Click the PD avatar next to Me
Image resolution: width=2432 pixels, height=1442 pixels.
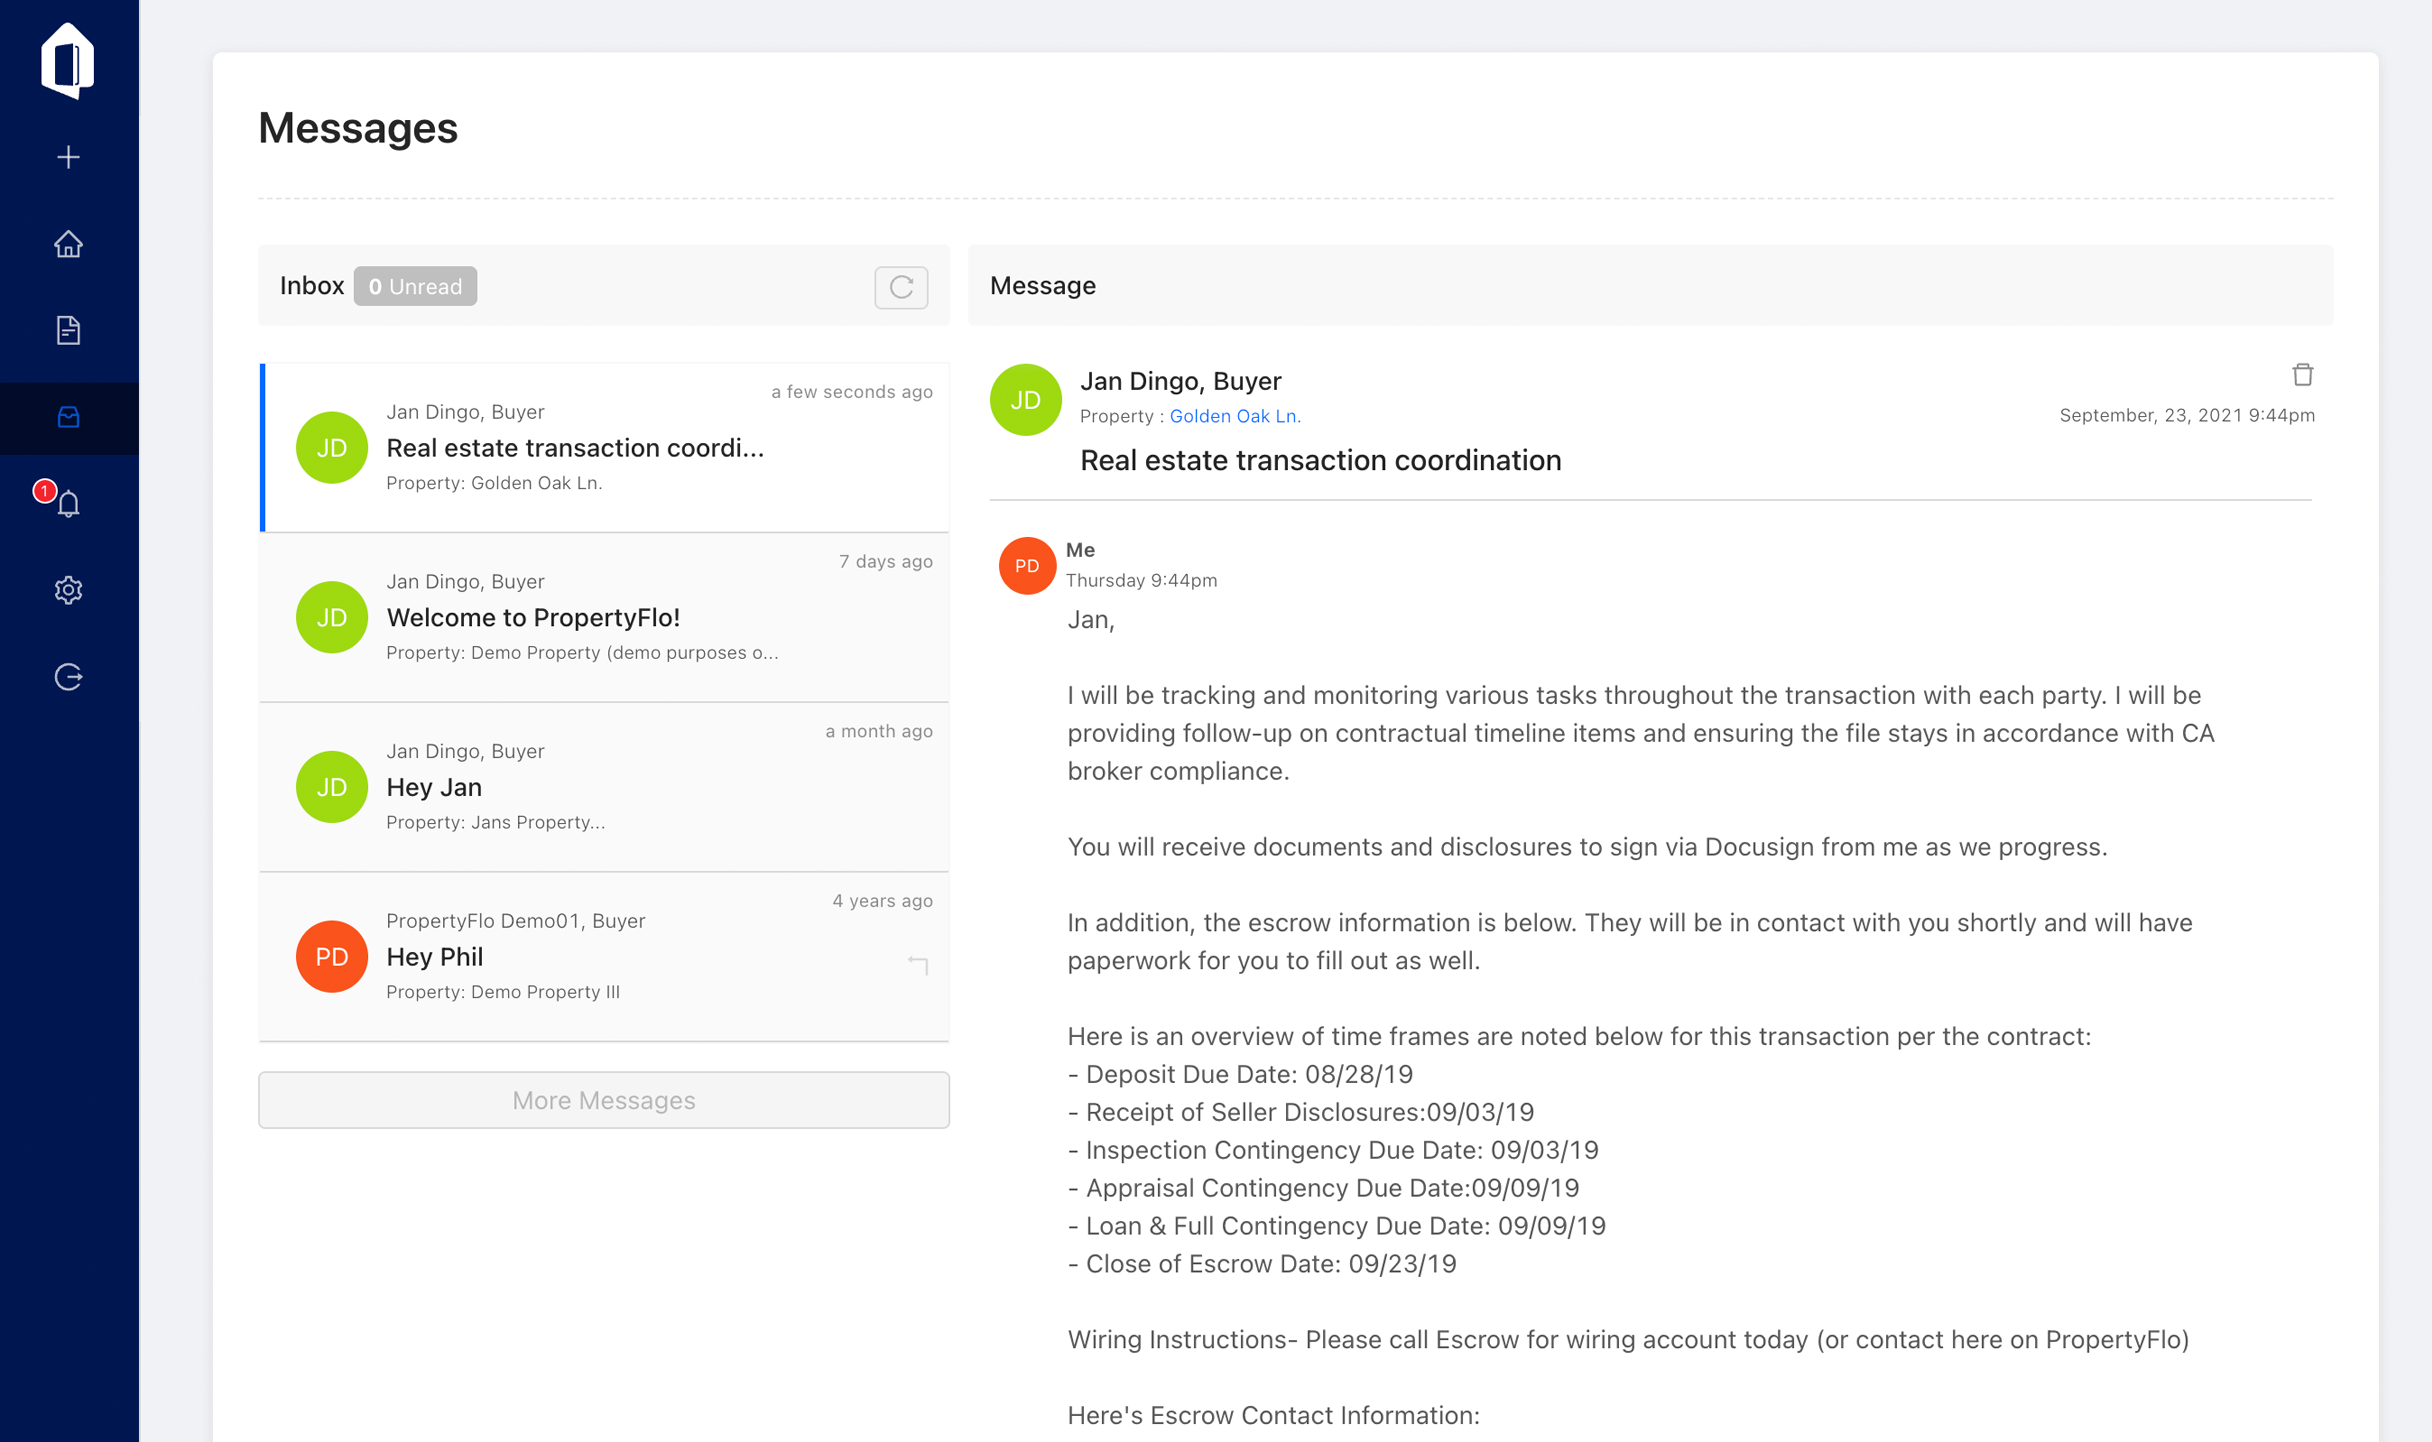pos(1027,565)
